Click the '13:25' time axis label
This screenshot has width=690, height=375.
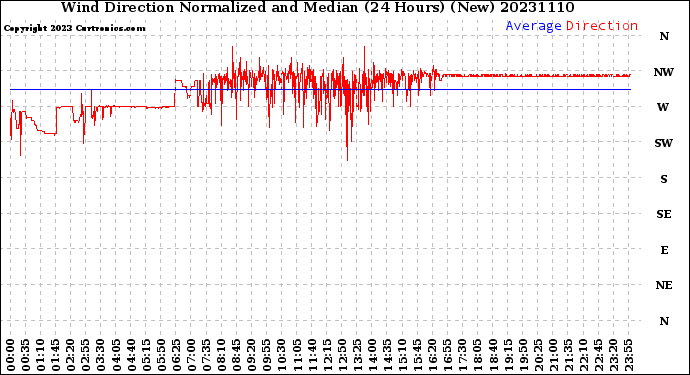(x=357, y=355)
